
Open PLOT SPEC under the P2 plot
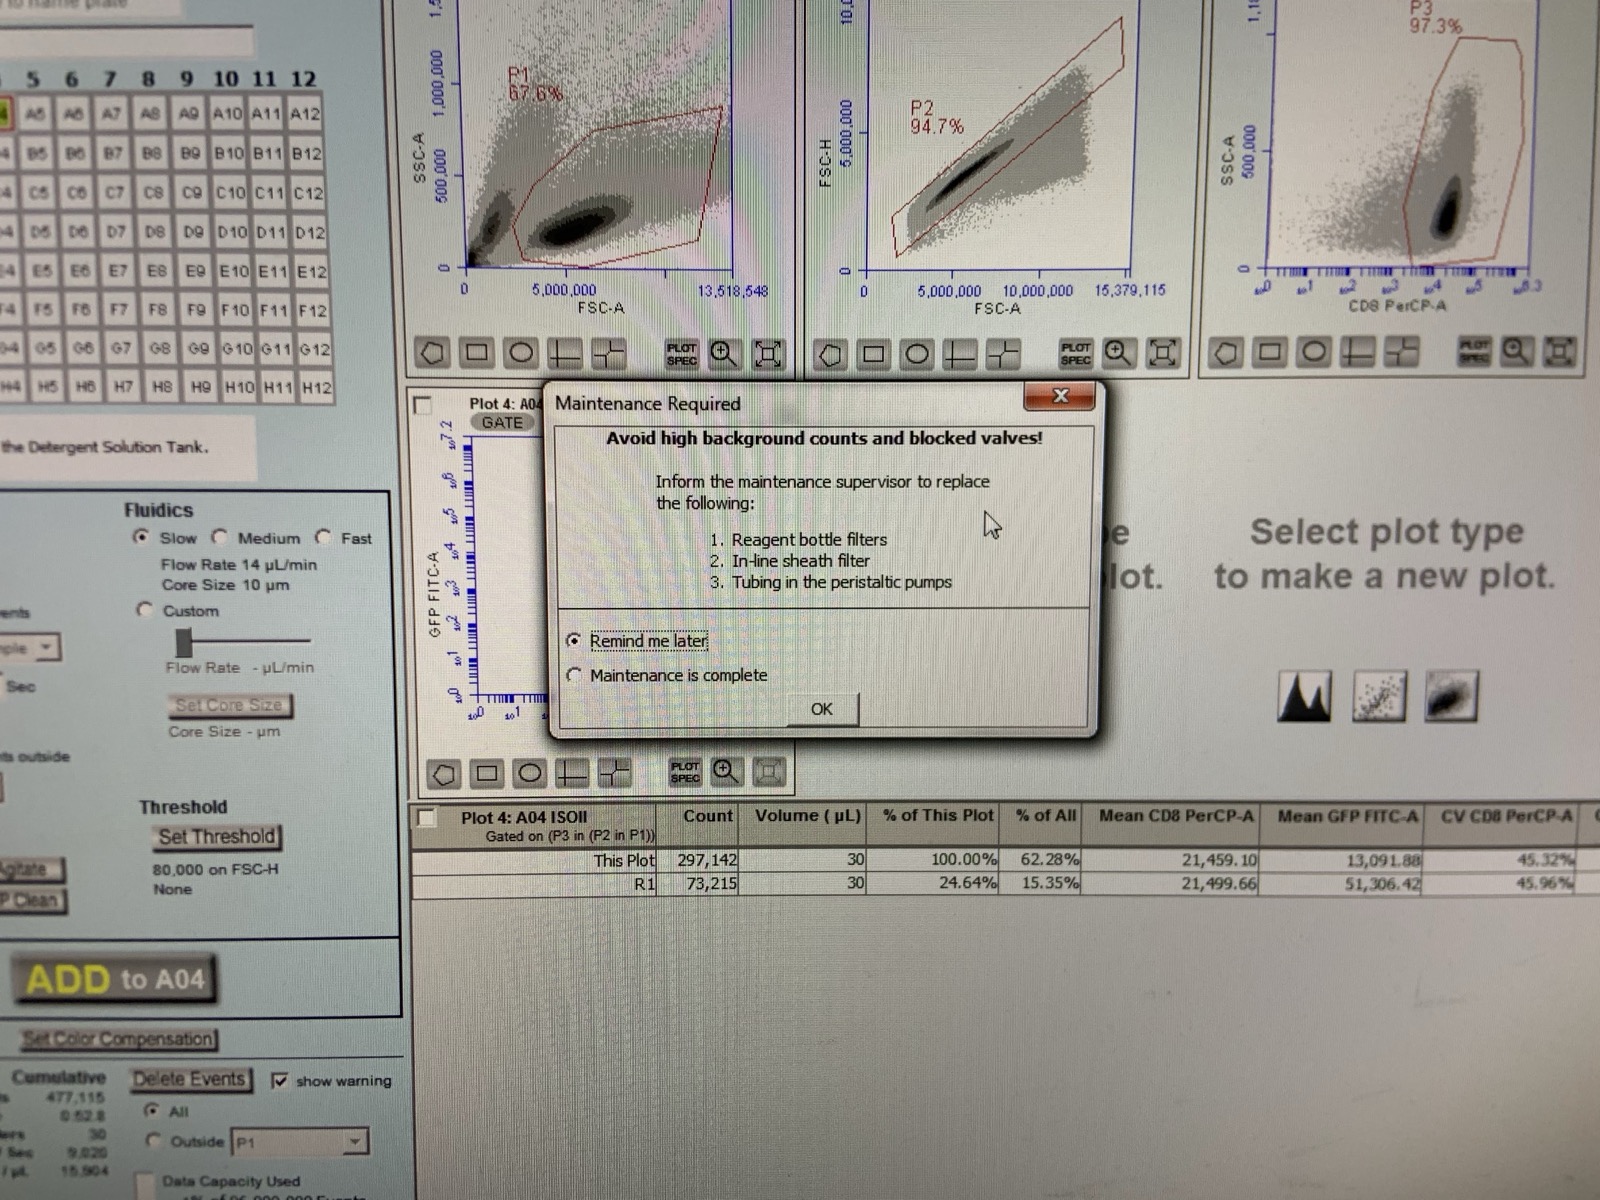coord(1076,353)
